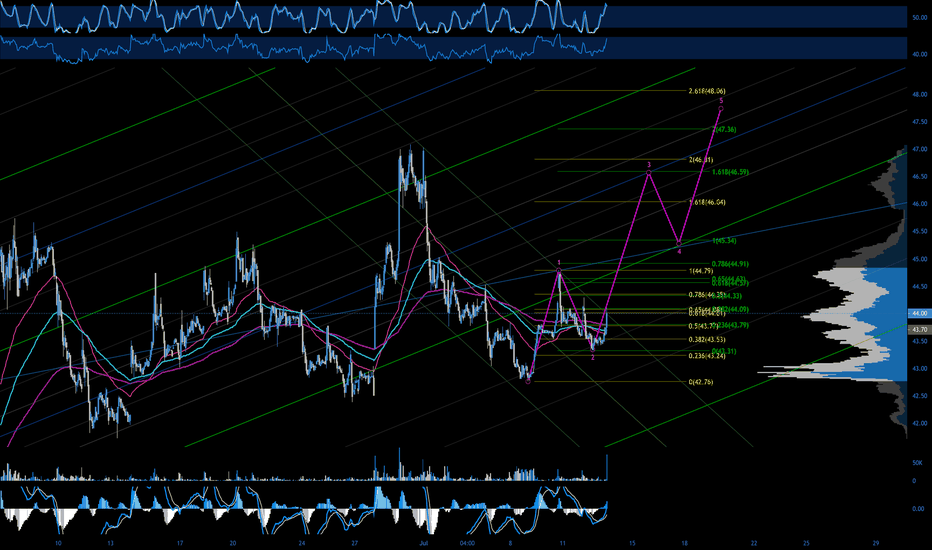The width and height of the screenshot is (932, 550).
Task: Click the highlighted 44.00 current price tag
Action: pos(920,313)
